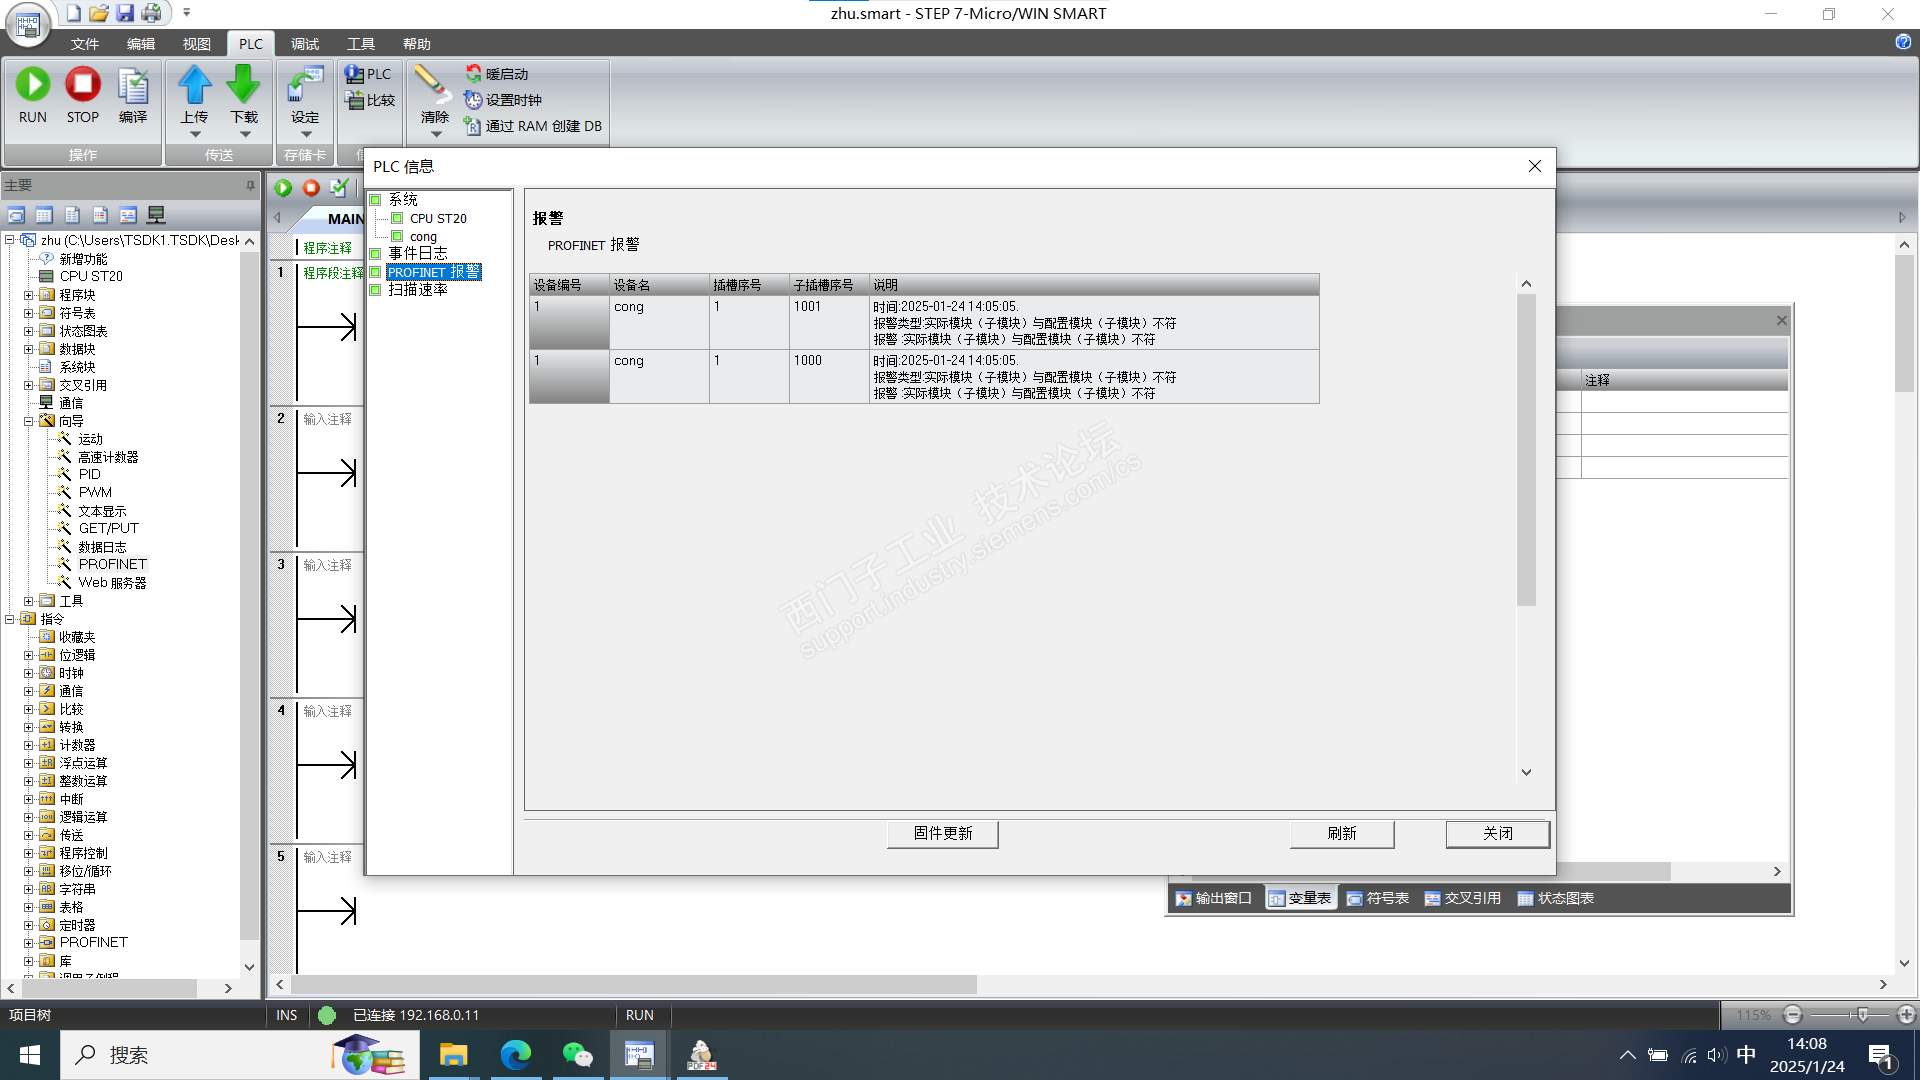
Task: Switch to the 变量表 tab
Action: pos(1300,898)
